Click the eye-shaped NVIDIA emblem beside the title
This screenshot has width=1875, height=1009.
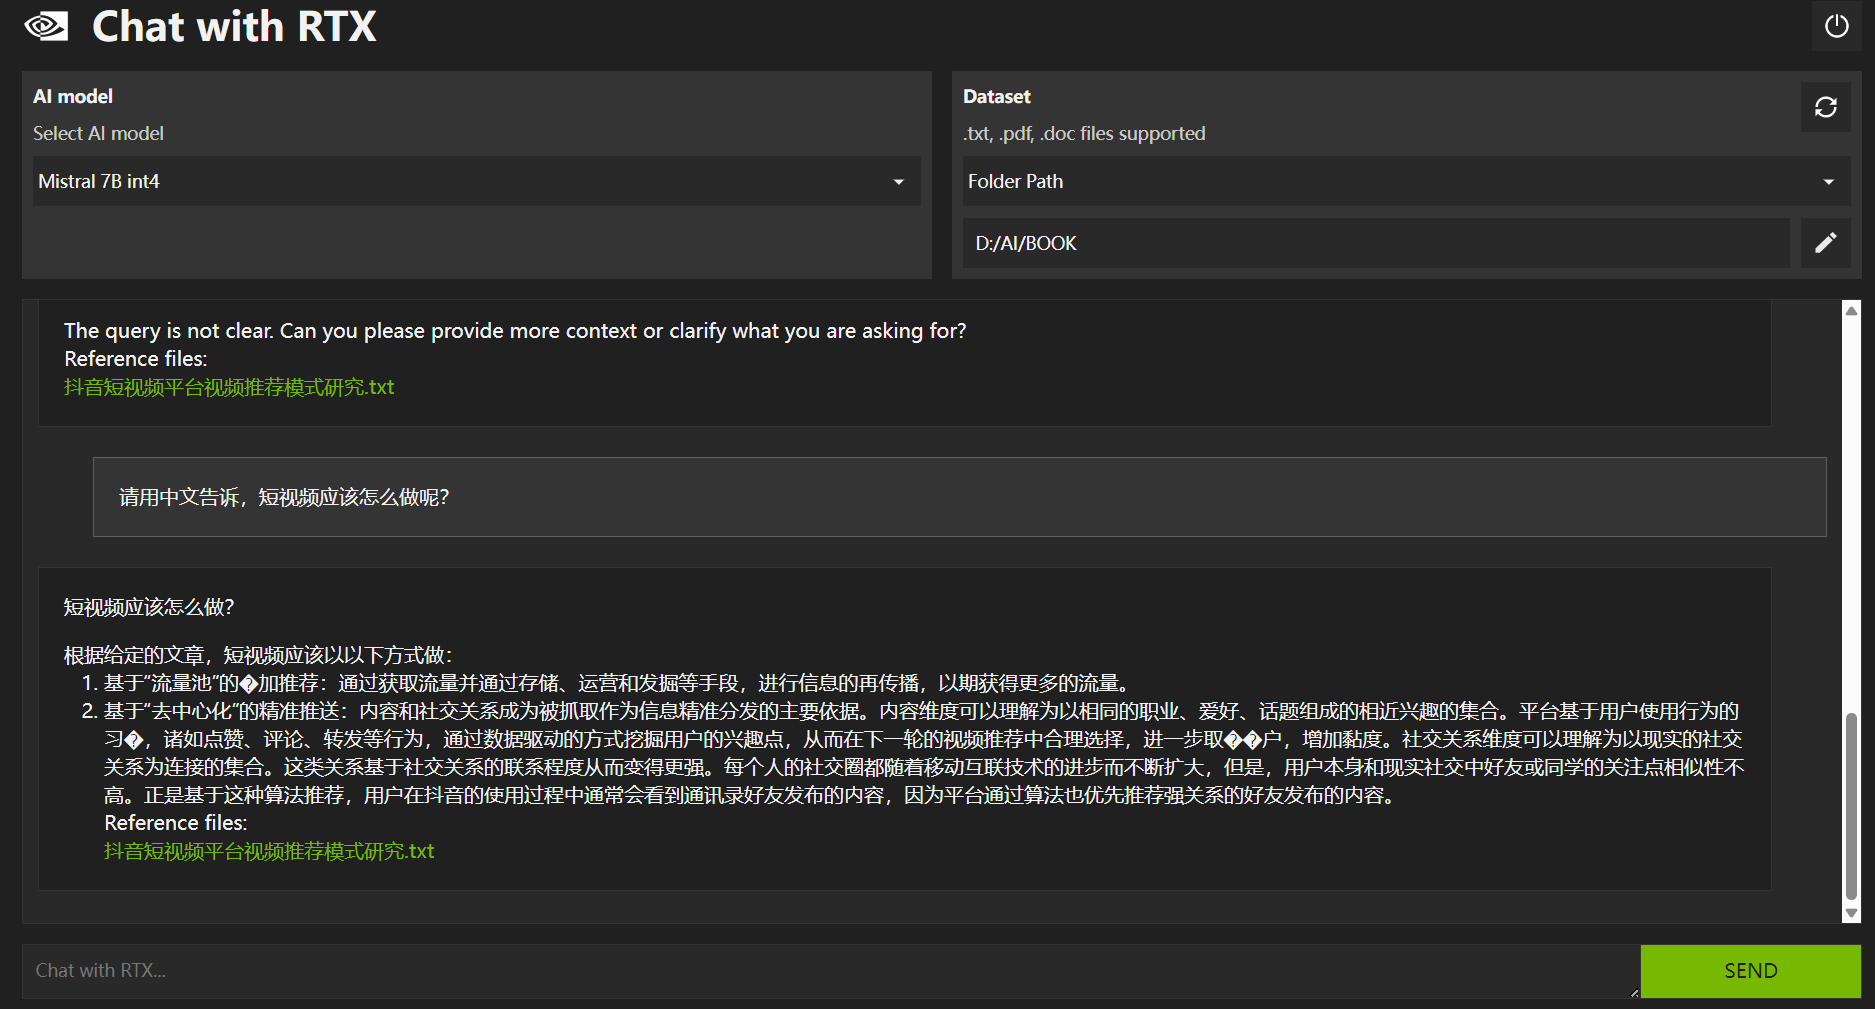(x=45, y=26)
